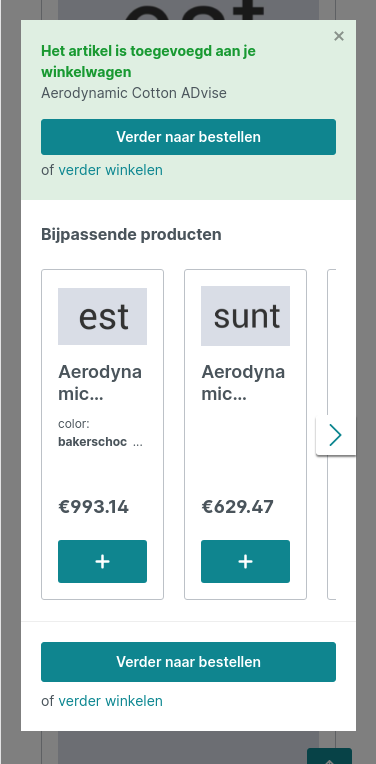This screenshot has width=376, height=764.
Task: Select the partially visible third product card
Action: (x=332, y=434)
